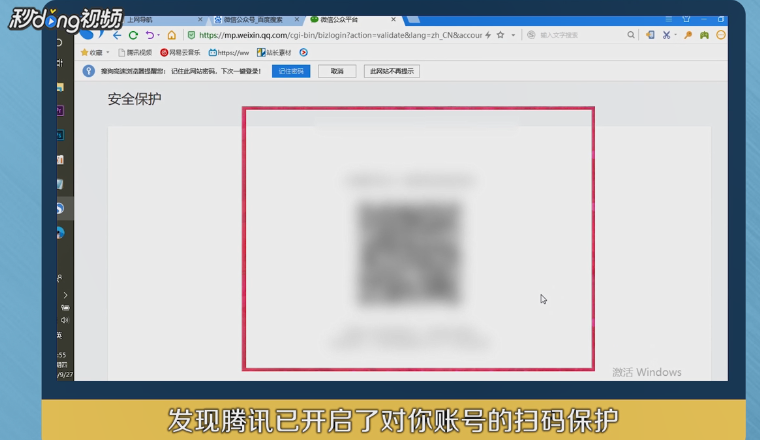The width and height of the screenshot is (760, 440).
Task: Click the purple undo-close-tab arrow icon
Action: point(149,35)
